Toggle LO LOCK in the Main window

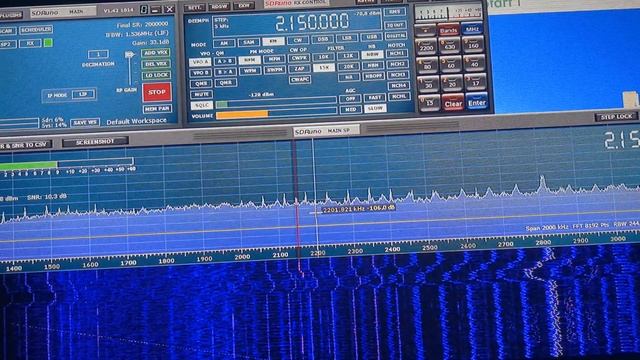156,76
